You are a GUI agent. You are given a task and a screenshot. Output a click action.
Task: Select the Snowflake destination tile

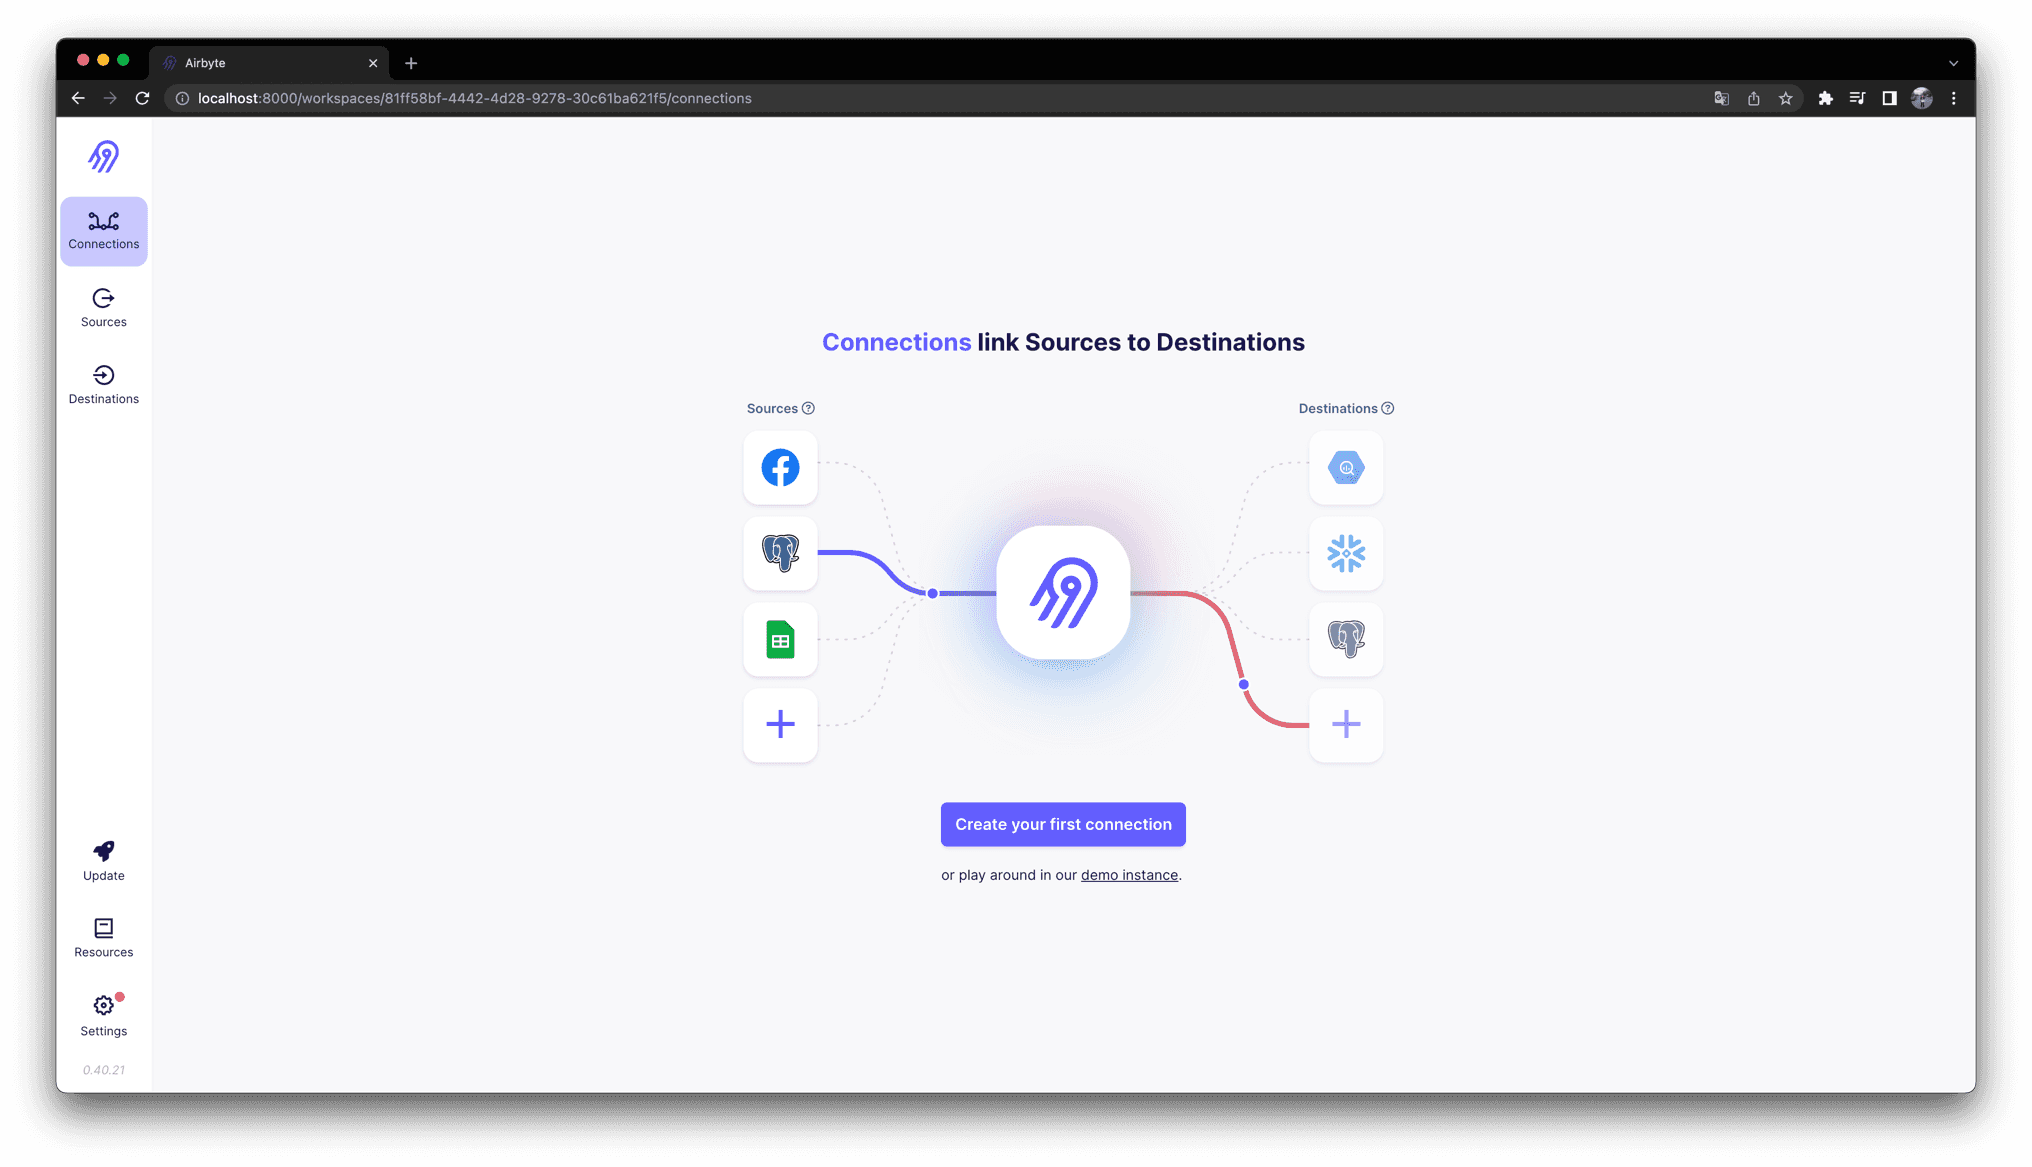click(x=1346, y=554)
